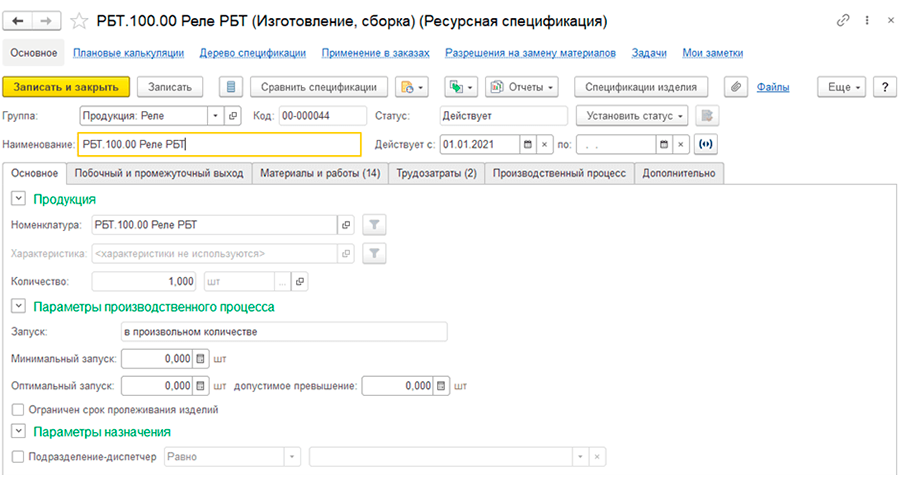
Task: Enable Ограничен срок пролеживания изделий checkbox
Action: tap(18, 410)
